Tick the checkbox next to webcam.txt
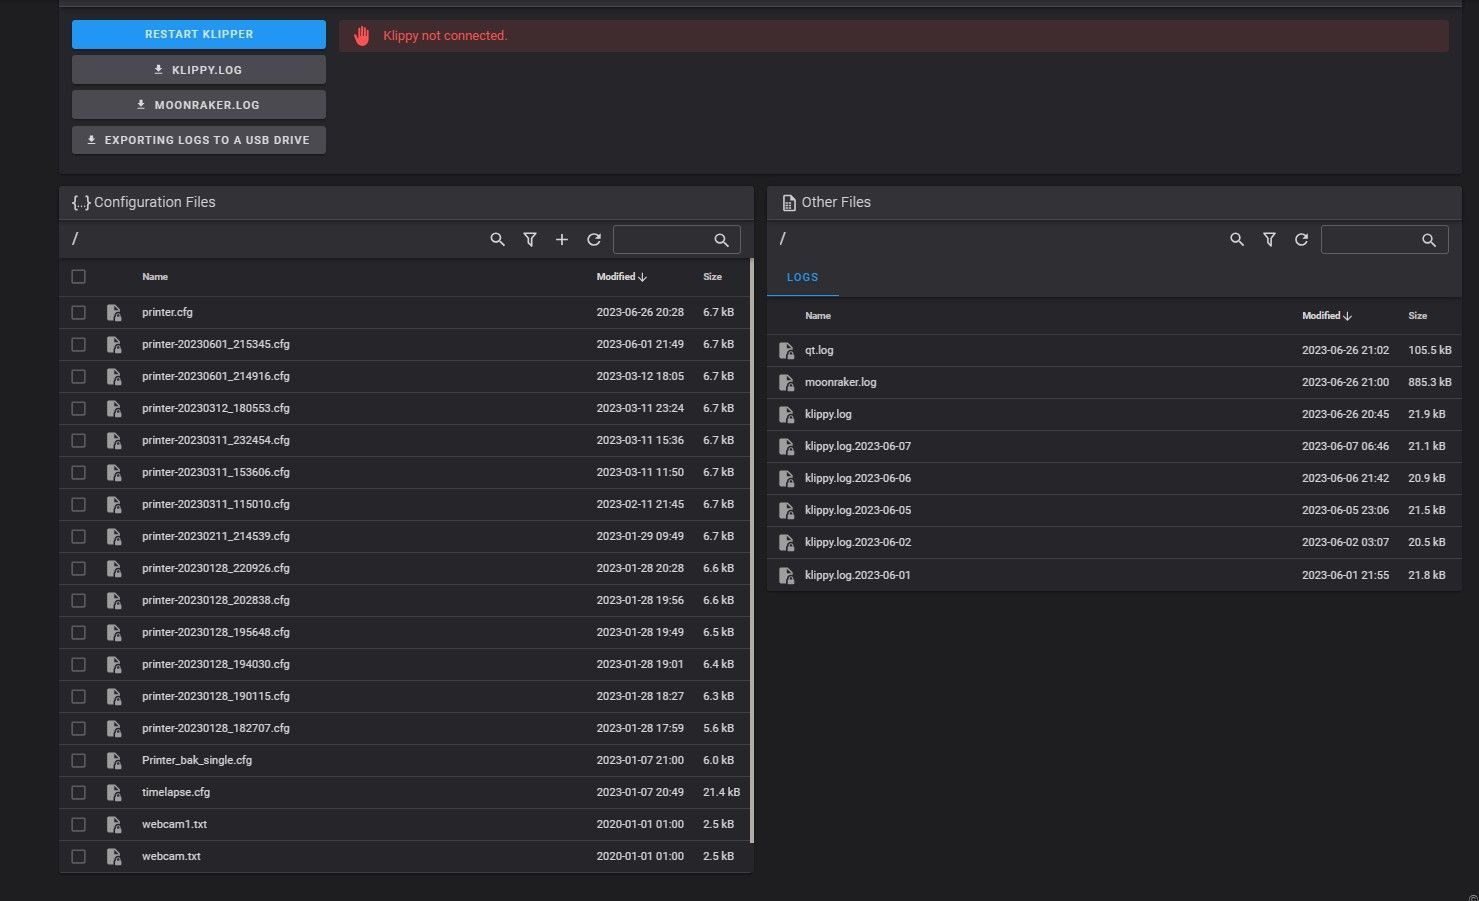Viewport: 1479px width, 901px height. tap(79, 857)
